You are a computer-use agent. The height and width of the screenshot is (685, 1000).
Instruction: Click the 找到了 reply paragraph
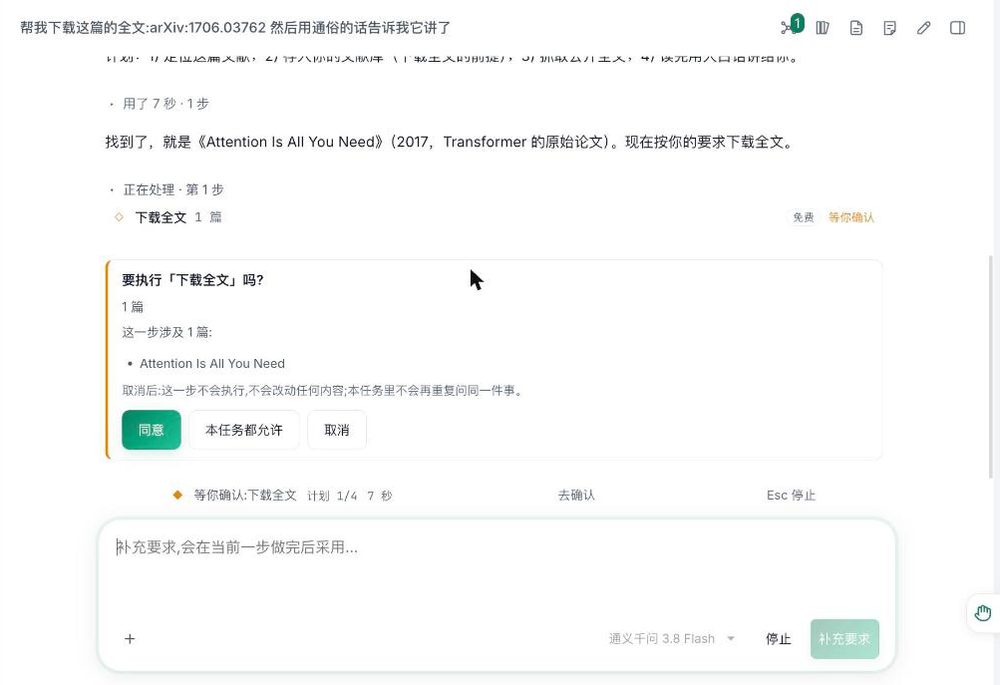450,142
